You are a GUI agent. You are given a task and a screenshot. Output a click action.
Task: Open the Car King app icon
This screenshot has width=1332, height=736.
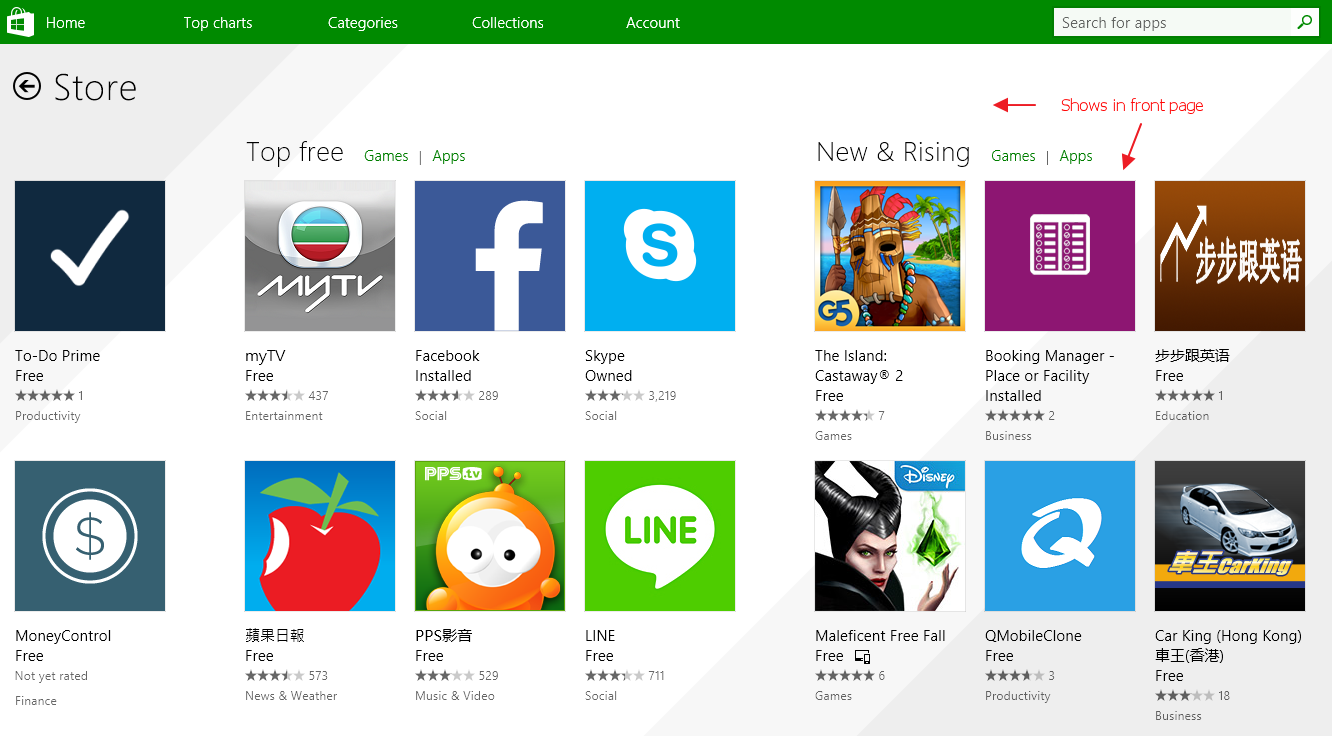click(x=1230, y=536)
